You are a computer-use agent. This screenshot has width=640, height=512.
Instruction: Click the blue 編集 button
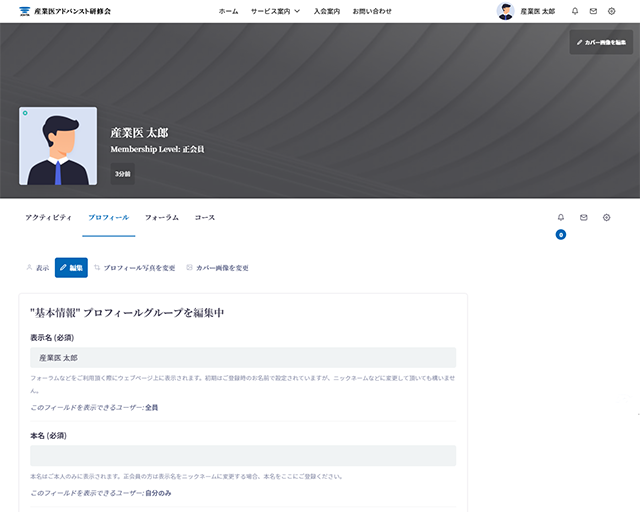pyautogui.click(x=71, y=268)
